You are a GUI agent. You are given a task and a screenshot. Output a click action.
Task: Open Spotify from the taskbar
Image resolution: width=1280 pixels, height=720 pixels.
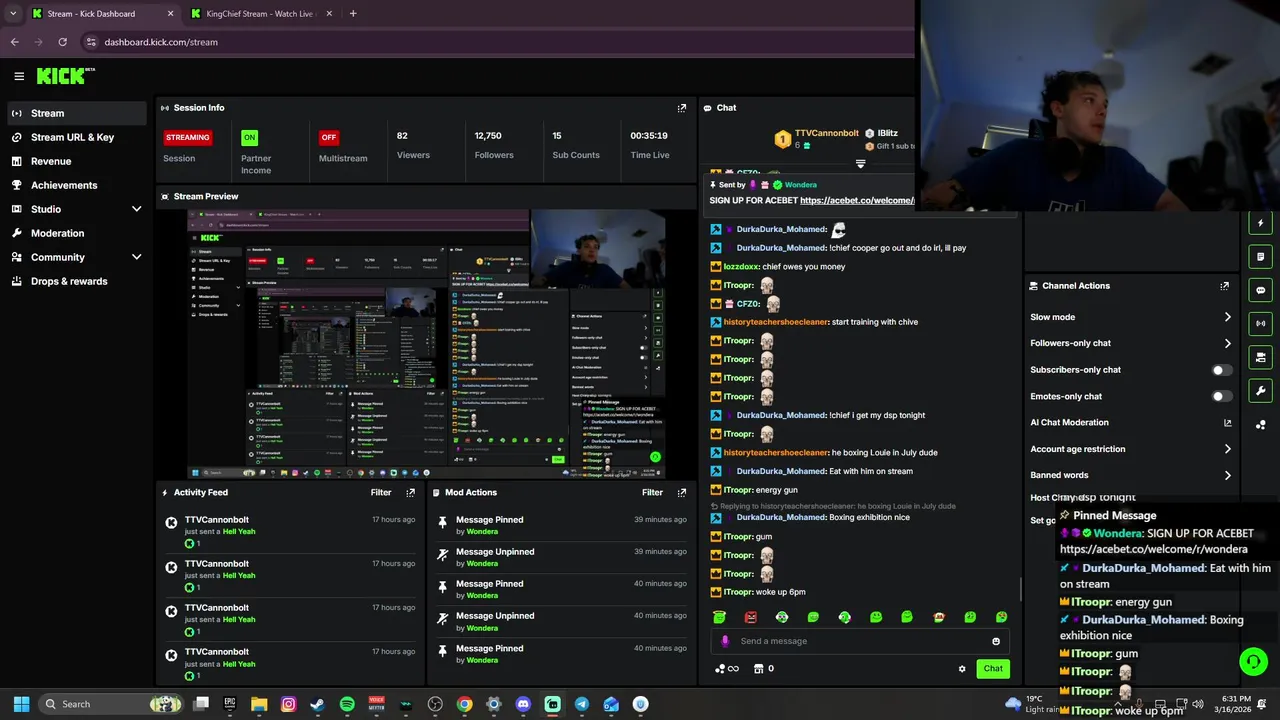tap(347, 704)
